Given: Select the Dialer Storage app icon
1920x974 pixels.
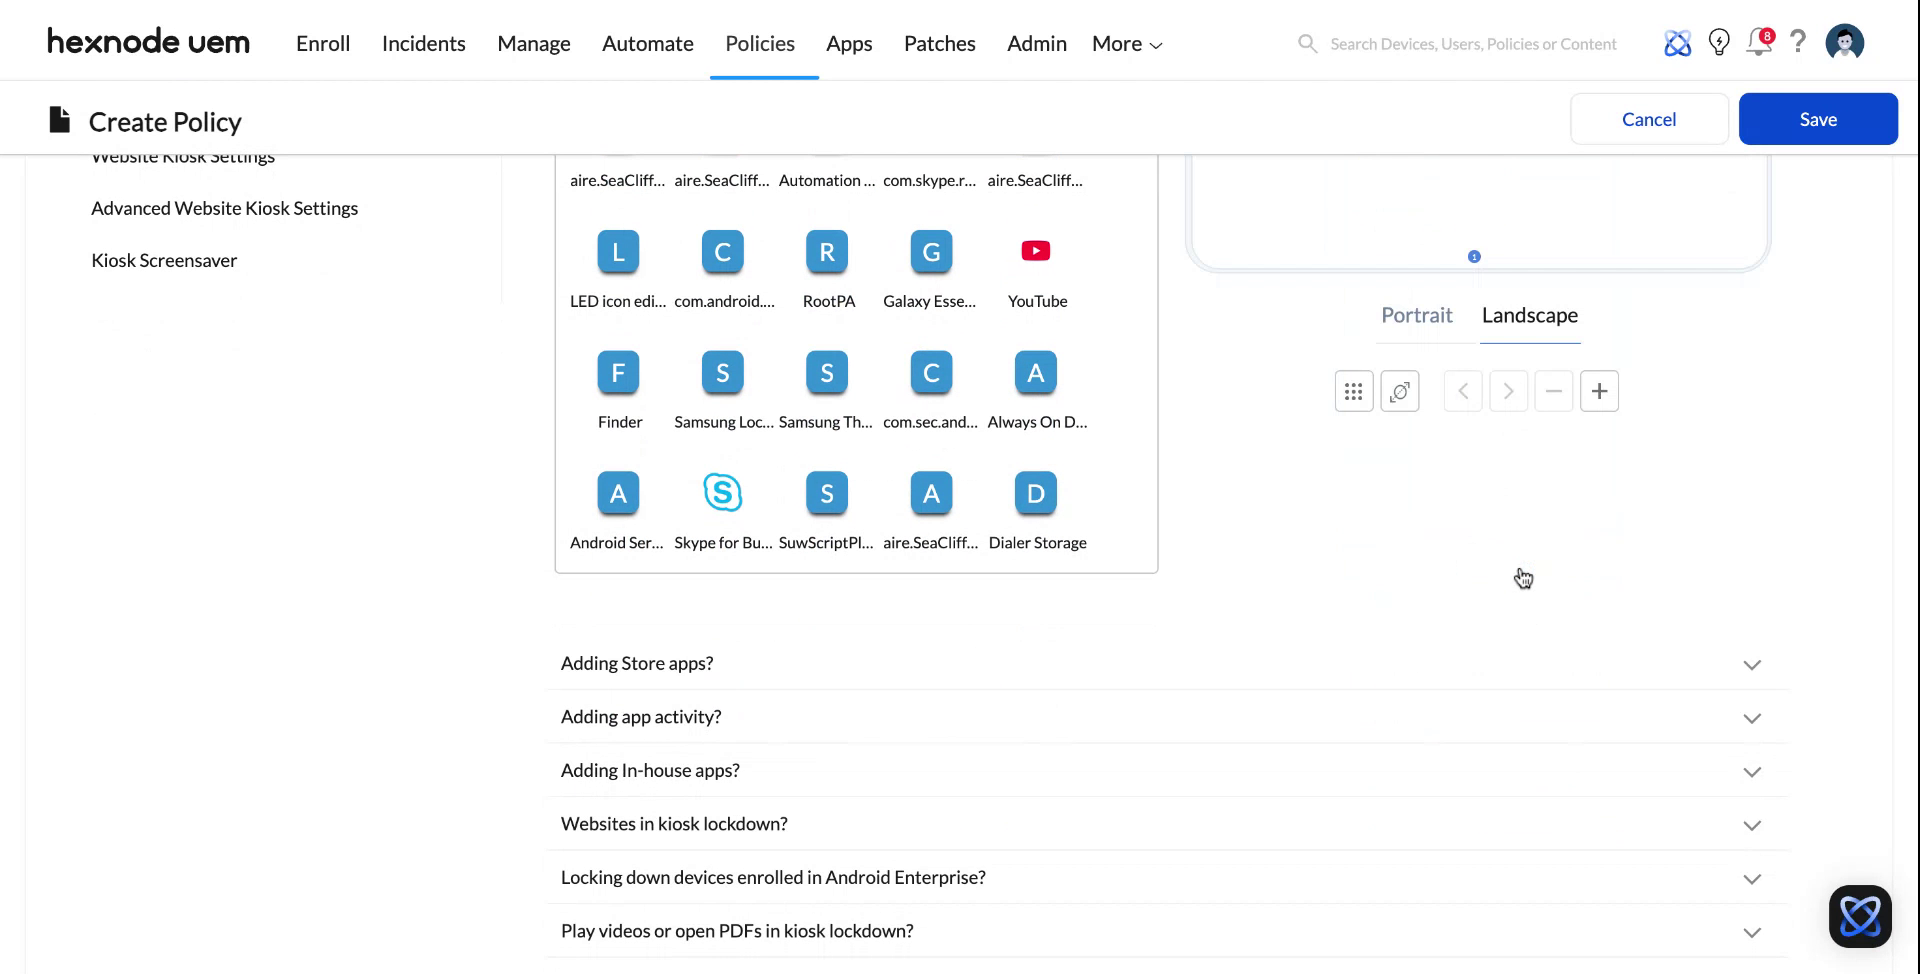Looking at the screenshot, I should 1035,492.
